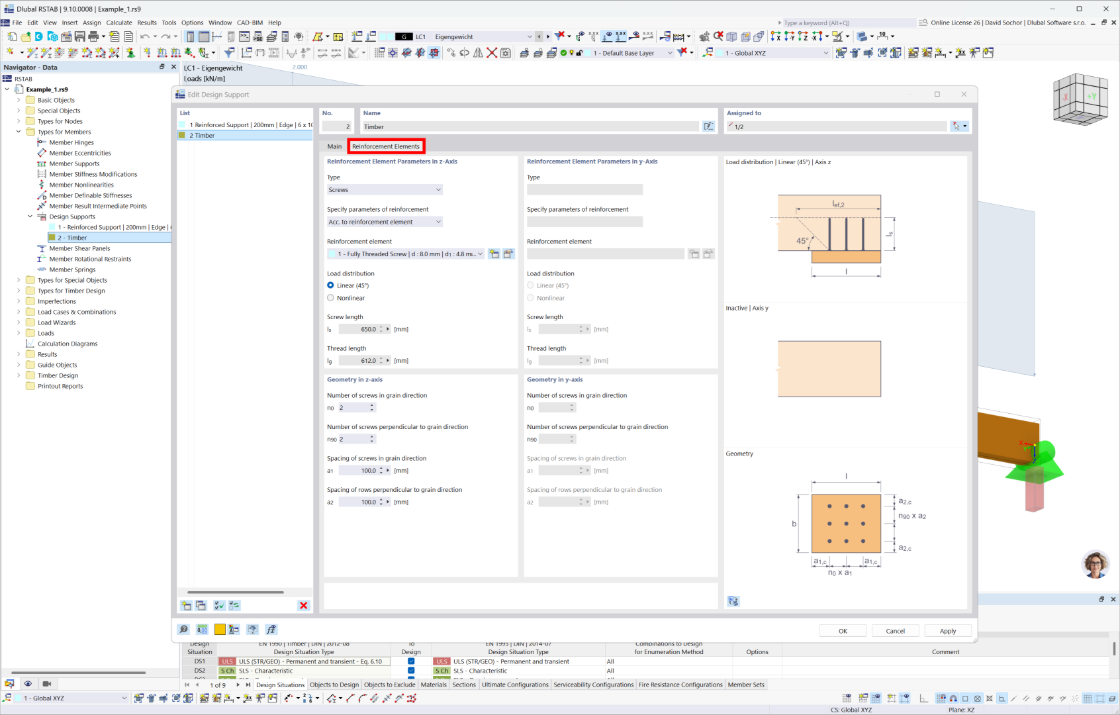Click new design support icon below list
Screen dimensions: 1120x715
click(186, 605)
